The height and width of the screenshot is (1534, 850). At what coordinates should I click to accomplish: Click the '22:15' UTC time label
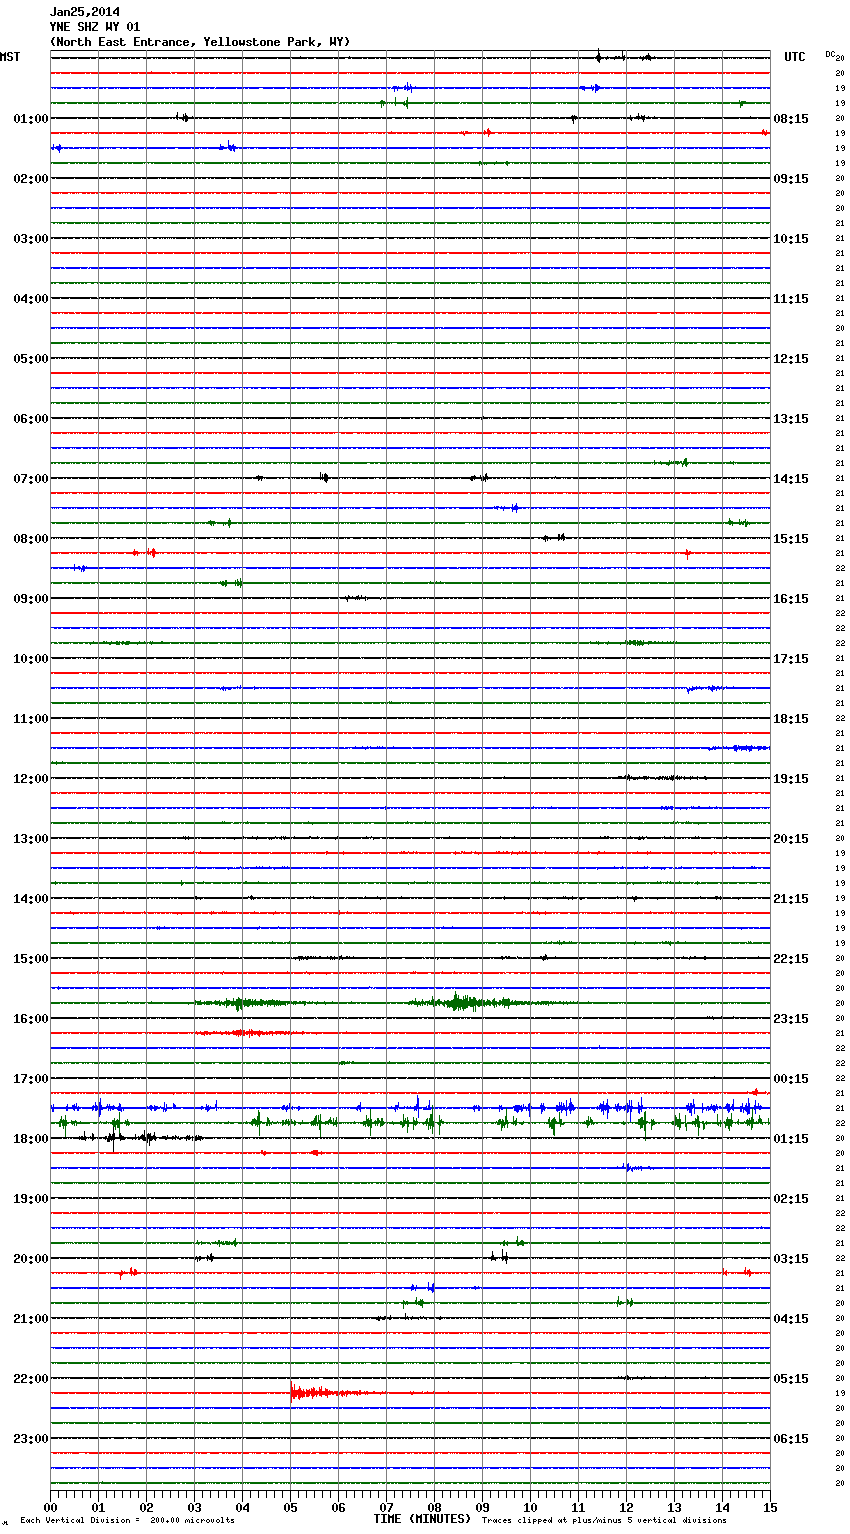click(x=791, y=959)
